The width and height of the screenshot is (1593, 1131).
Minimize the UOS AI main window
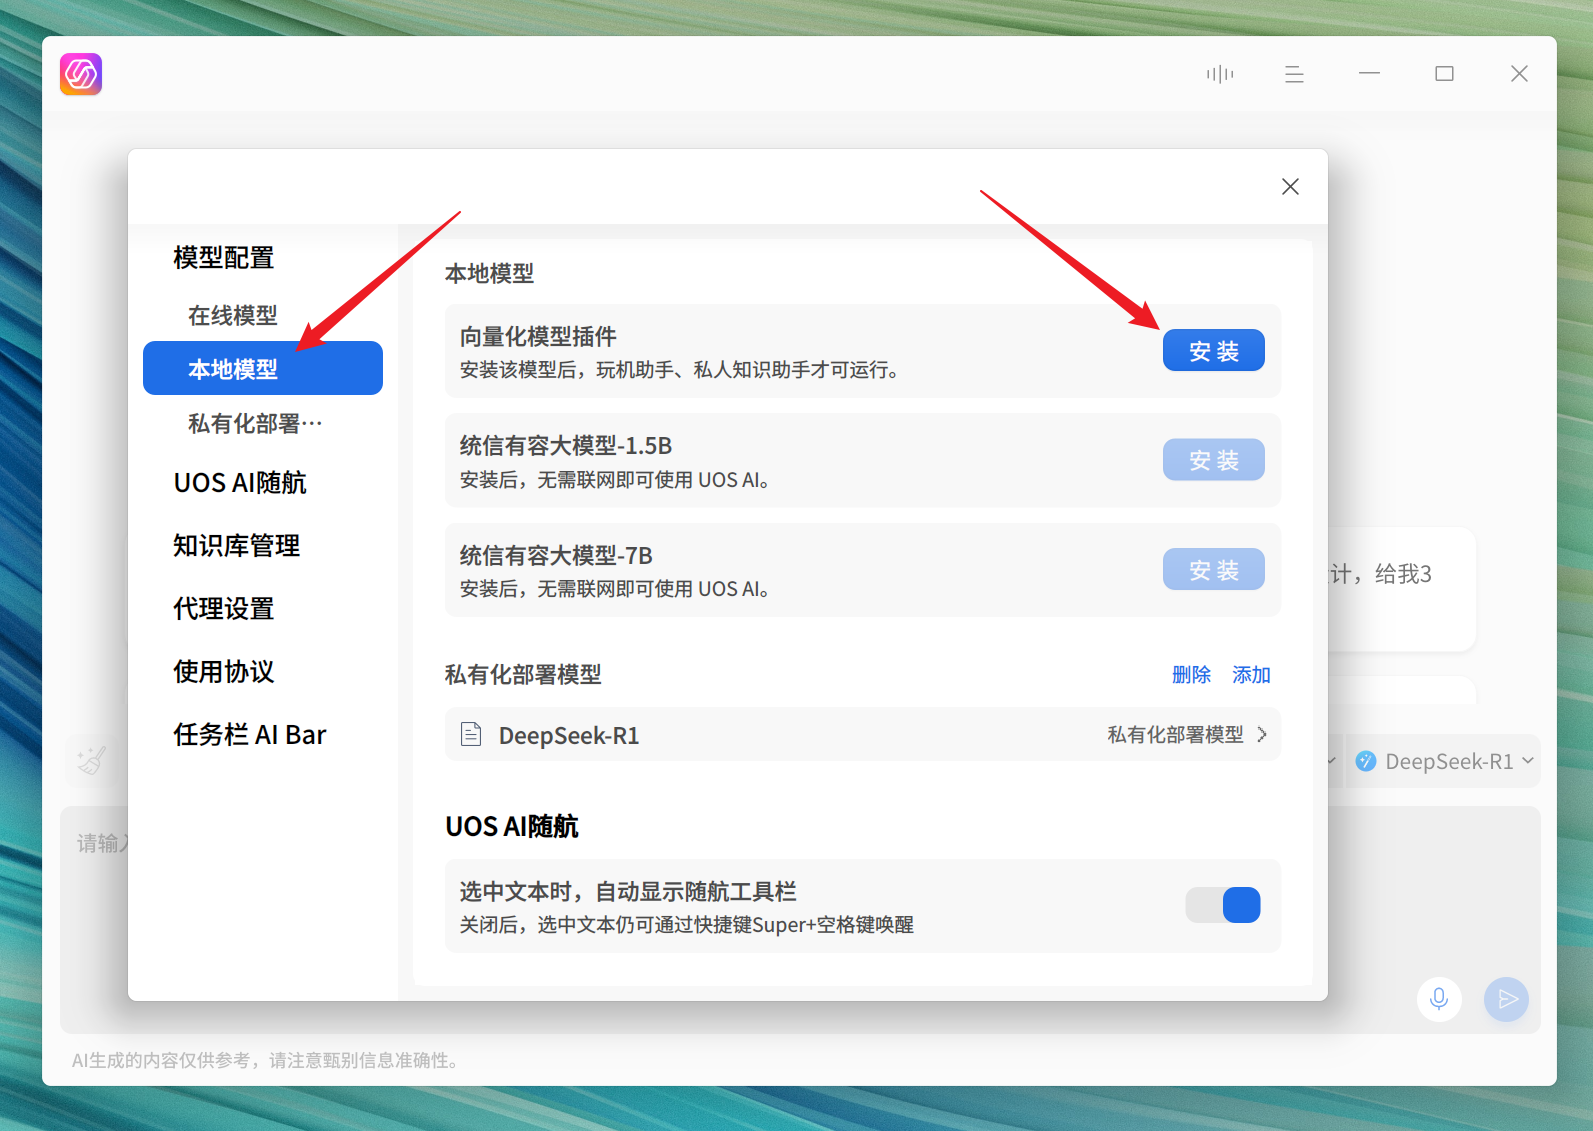pyautogui.click(x=1369, y=74)
